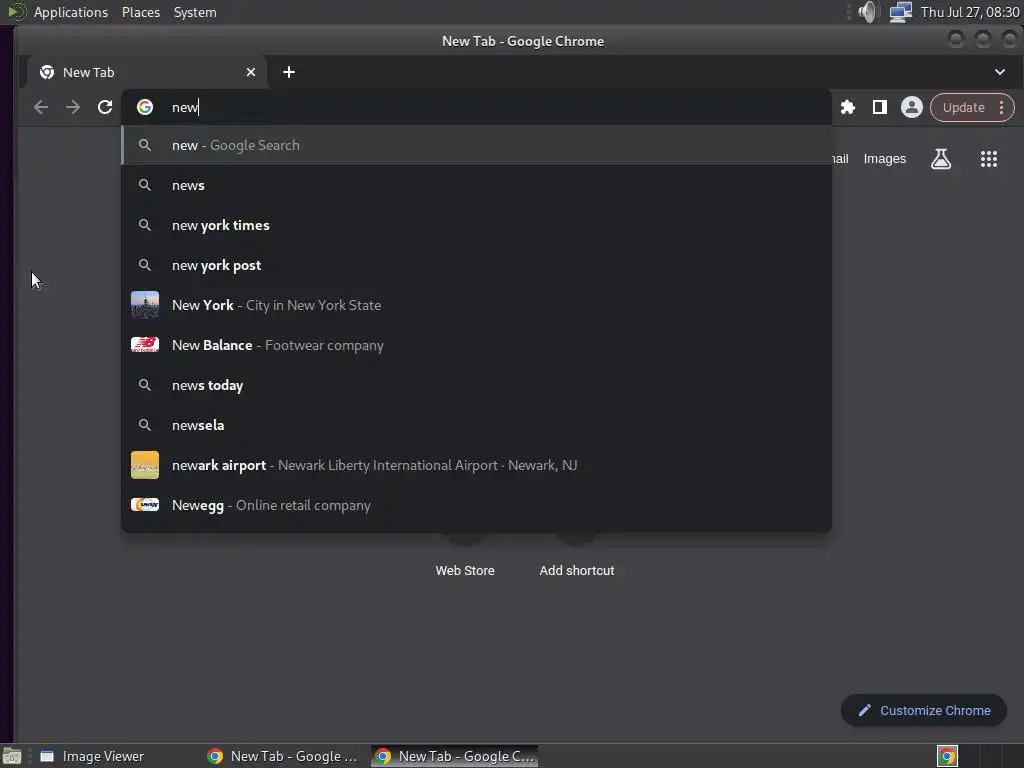Open the Google apps grid icon
This screenshot has height=768, width=1024.
(x=989, y=159)
